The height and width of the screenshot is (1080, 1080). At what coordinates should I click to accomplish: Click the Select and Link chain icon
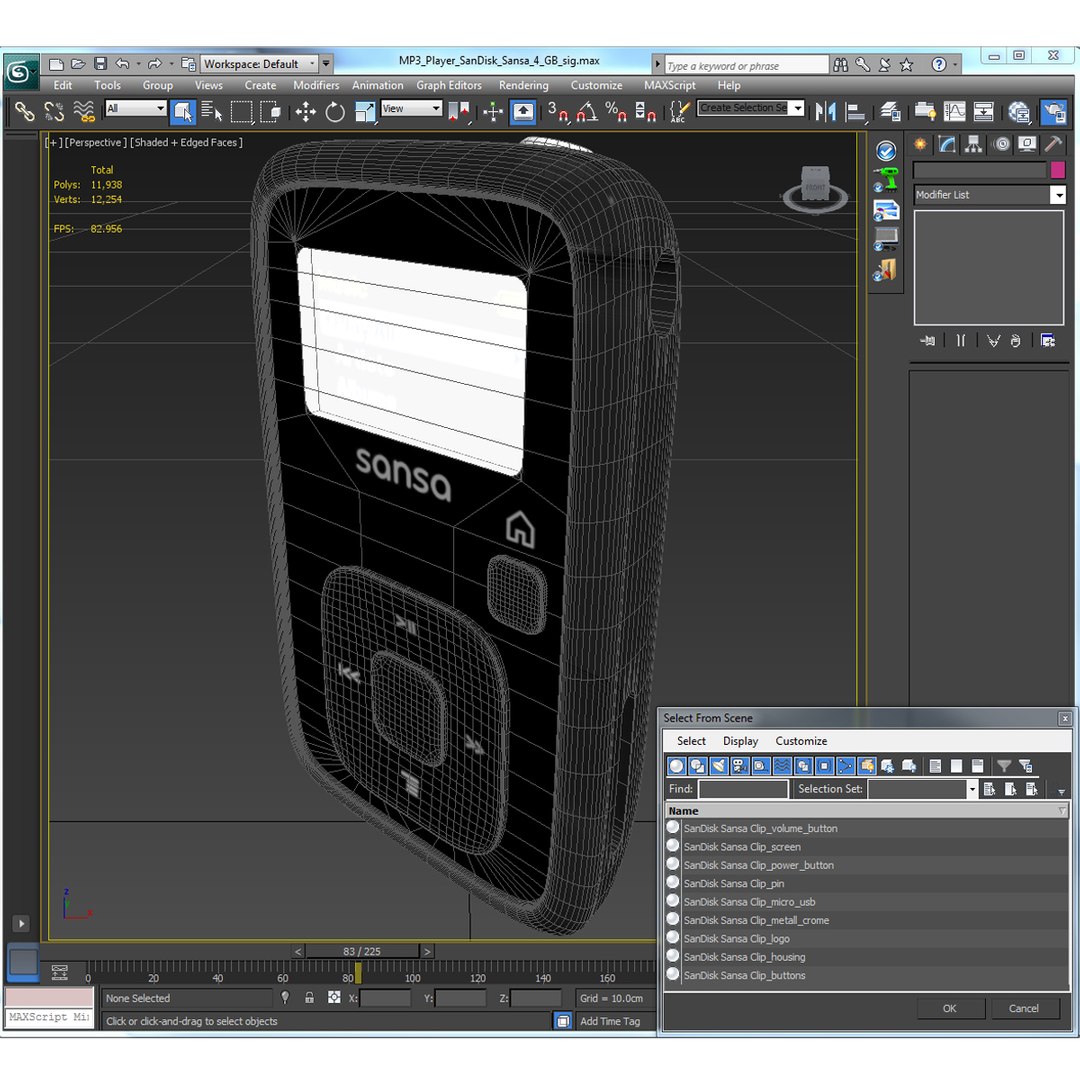25,112
